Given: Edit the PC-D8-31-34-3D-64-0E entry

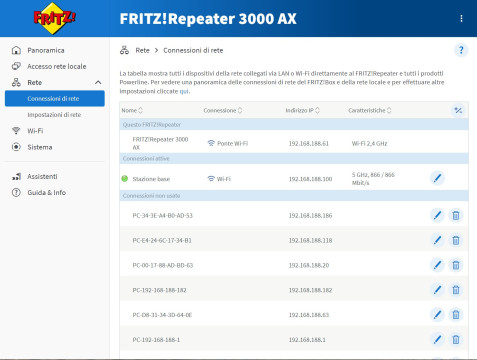Looking at the screenshot, I should 437,315.
